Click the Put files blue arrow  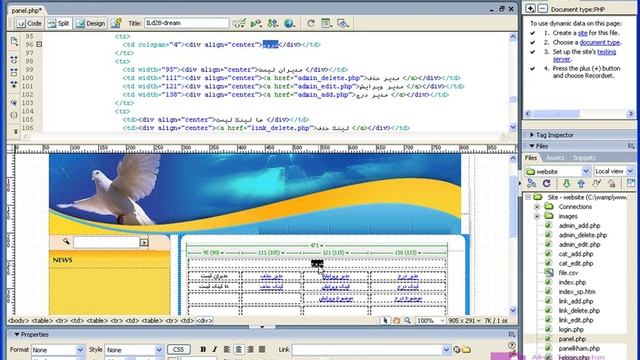[581, 184]
